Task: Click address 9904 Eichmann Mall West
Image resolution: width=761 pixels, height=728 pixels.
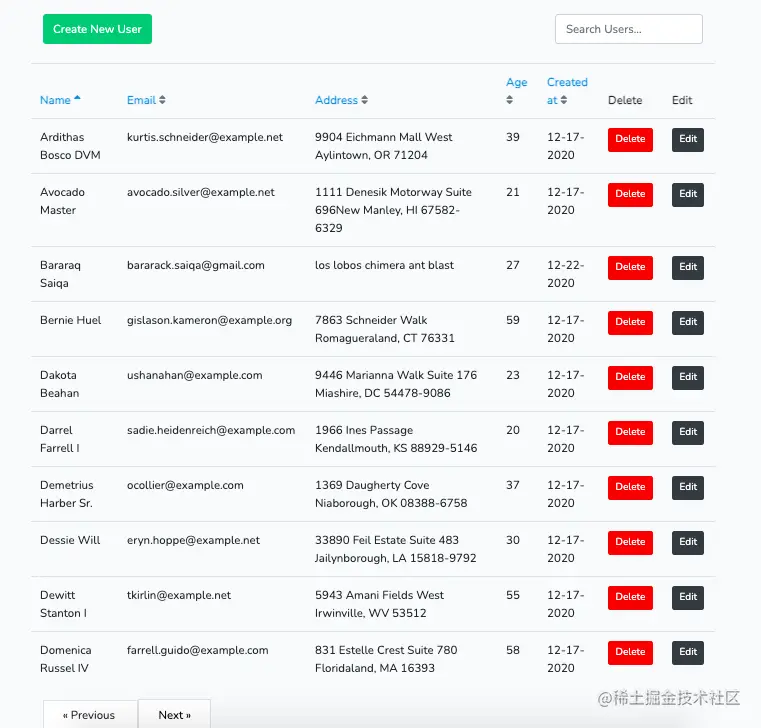Action: [x=383, y=137]
